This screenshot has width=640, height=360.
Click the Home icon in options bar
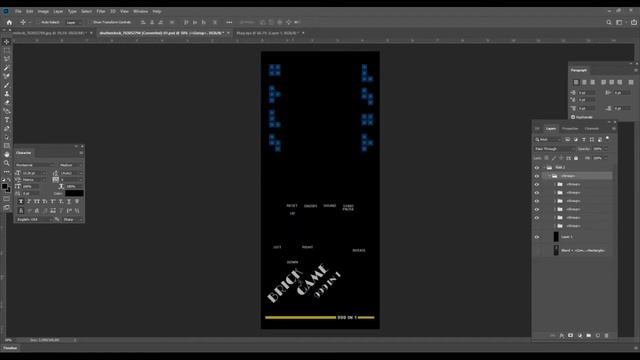(x=9, y=22)
